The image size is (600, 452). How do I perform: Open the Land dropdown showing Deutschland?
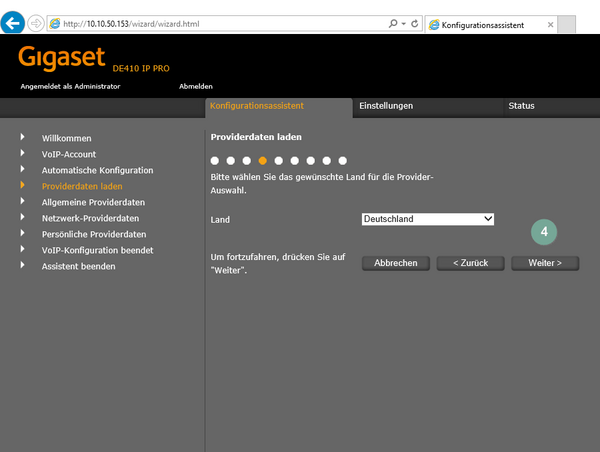(427, 219)
